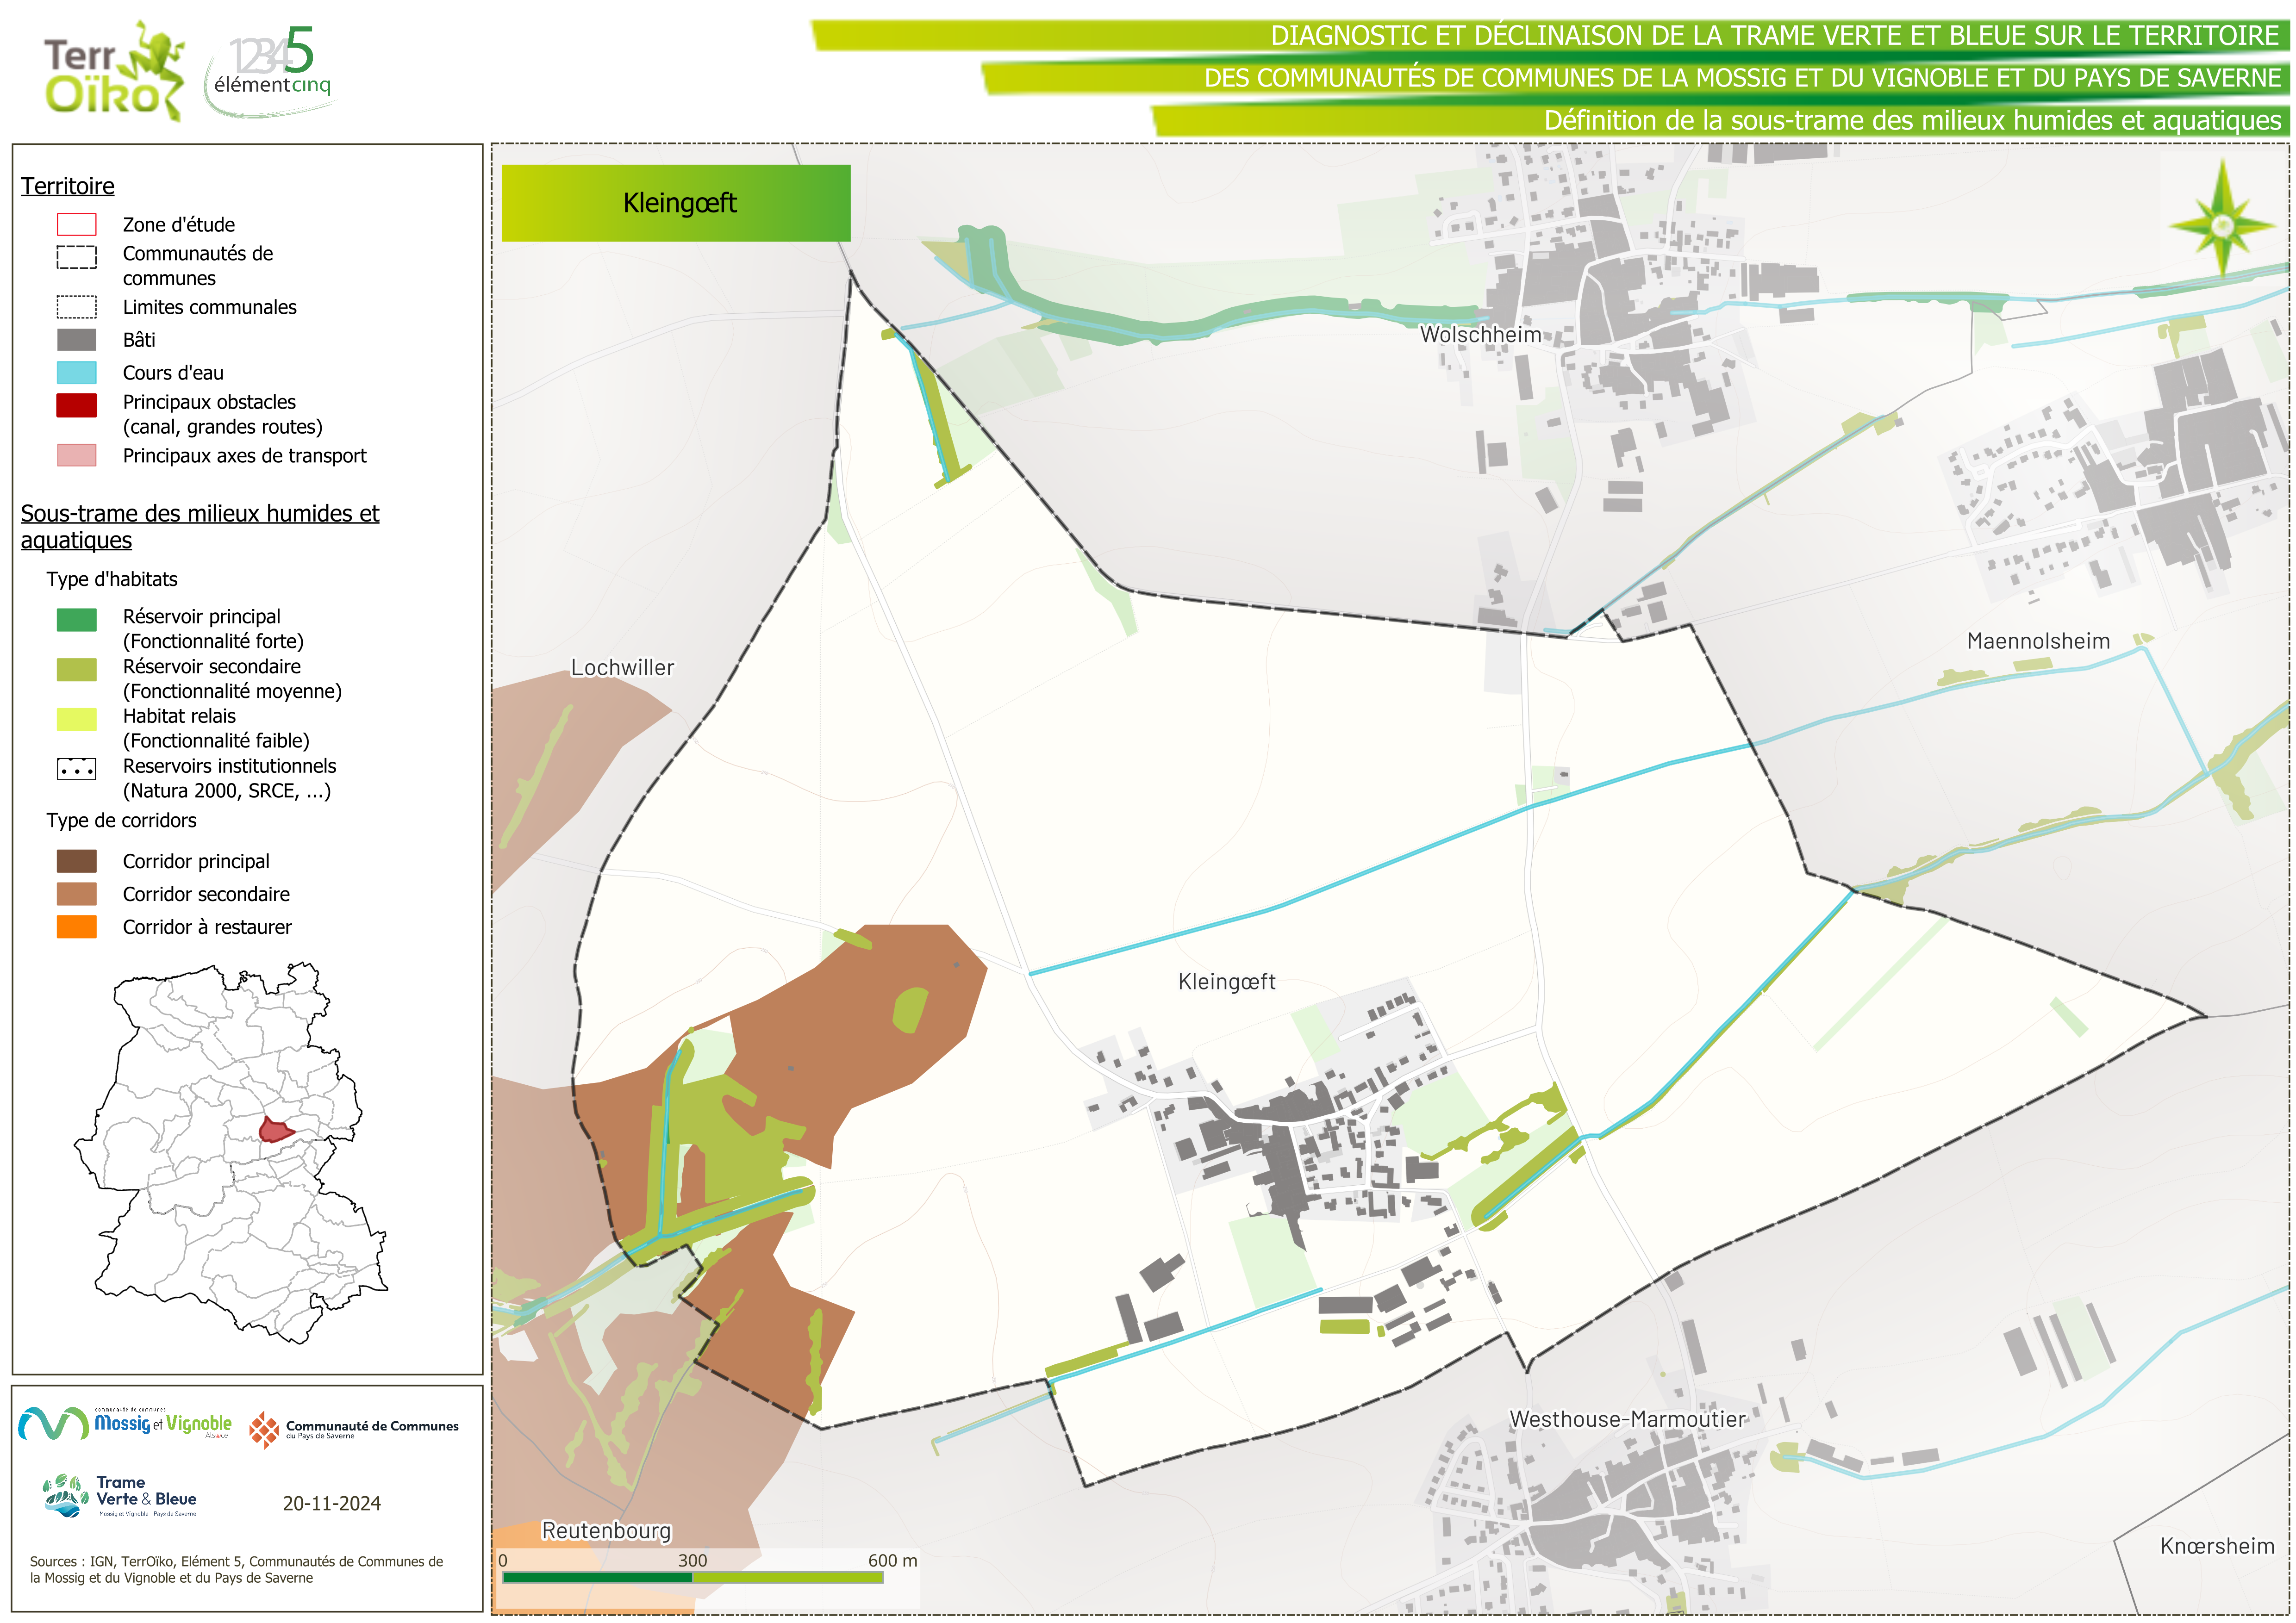Click the Cours d'eau blue swatch
Viewport: 2296px width, 1623px height.
(x=76, y=373)
